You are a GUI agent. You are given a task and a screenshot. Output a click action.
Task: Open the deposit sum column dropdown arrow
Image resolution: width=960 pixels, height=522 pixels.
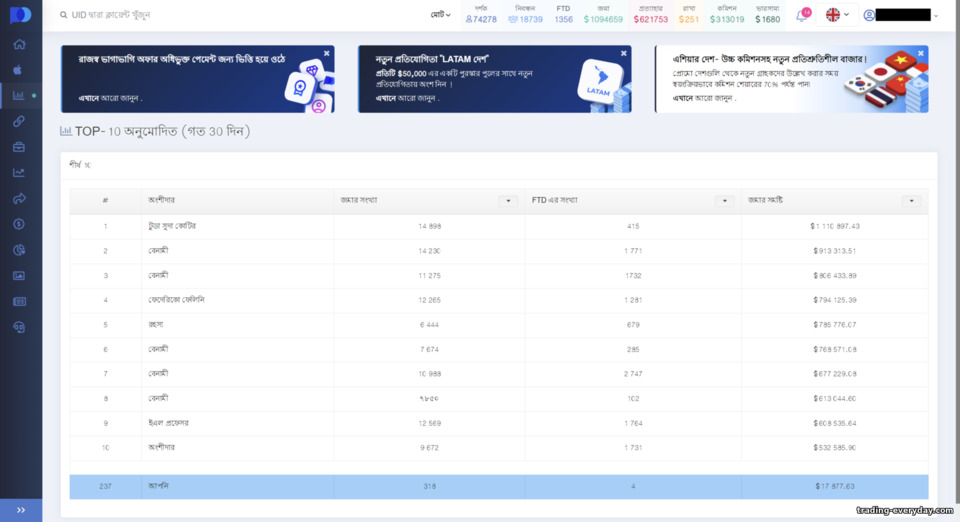click(911, 201)
